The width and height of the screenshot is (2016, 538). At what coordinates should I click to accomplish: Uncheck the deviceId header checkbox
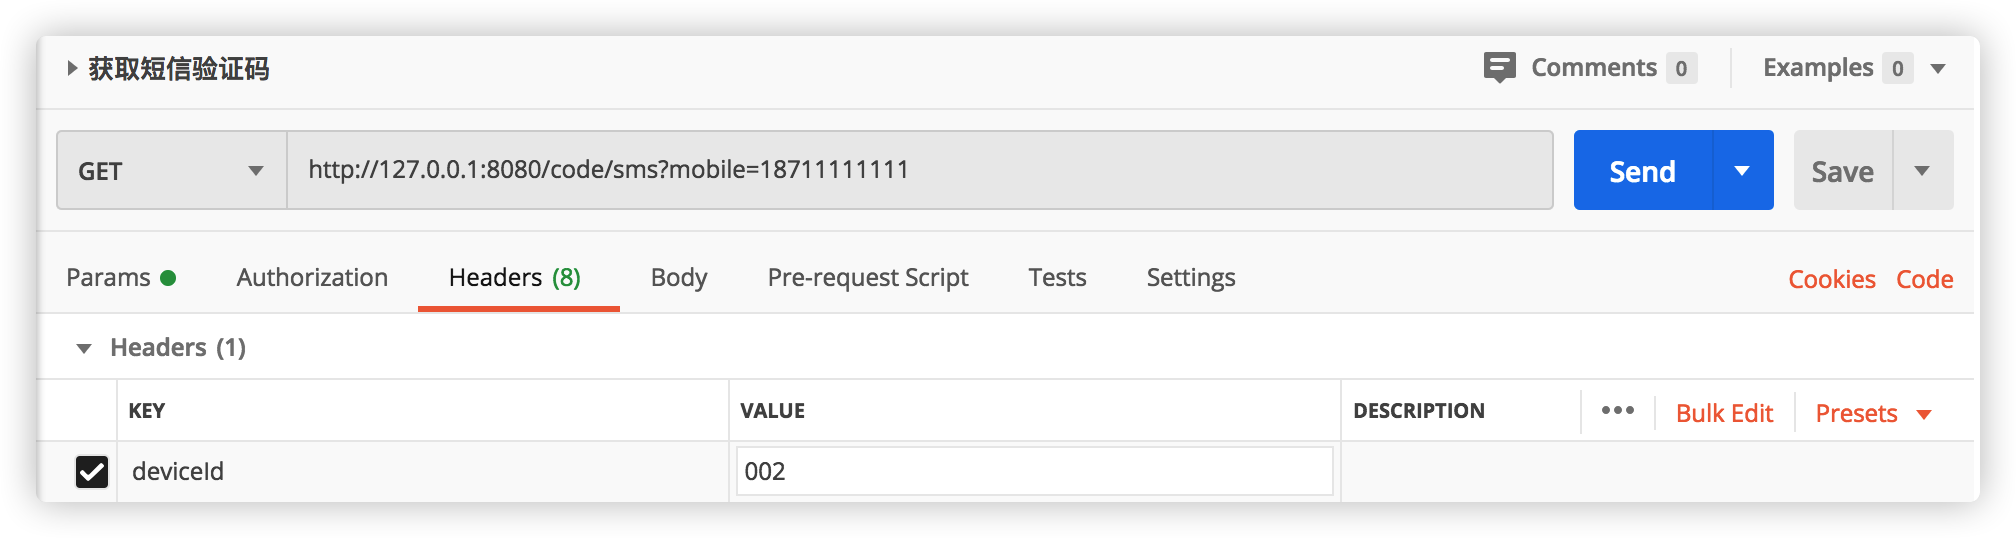point(92,471)
